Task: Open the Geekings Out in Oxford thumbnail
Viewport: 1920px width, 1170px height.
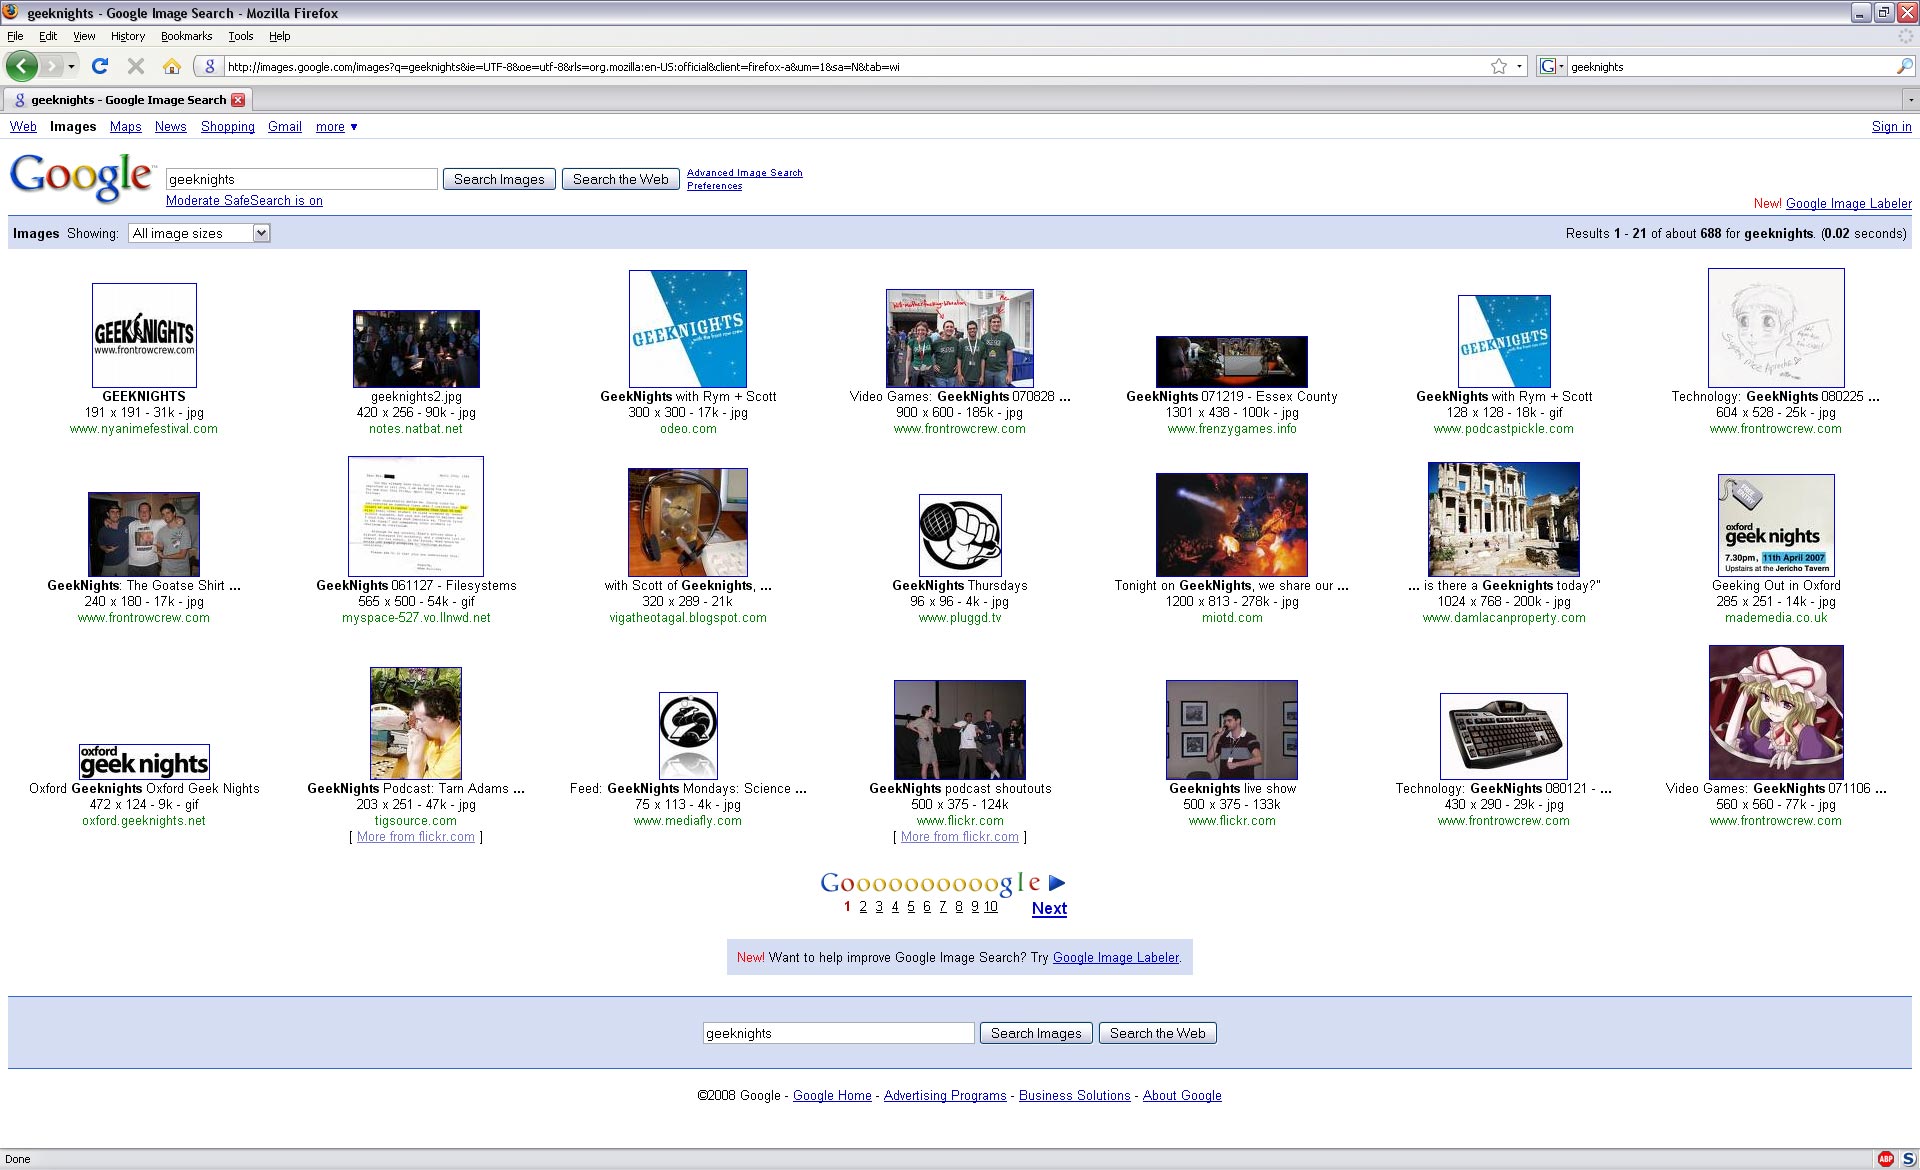Action: tap(1776, 525)
